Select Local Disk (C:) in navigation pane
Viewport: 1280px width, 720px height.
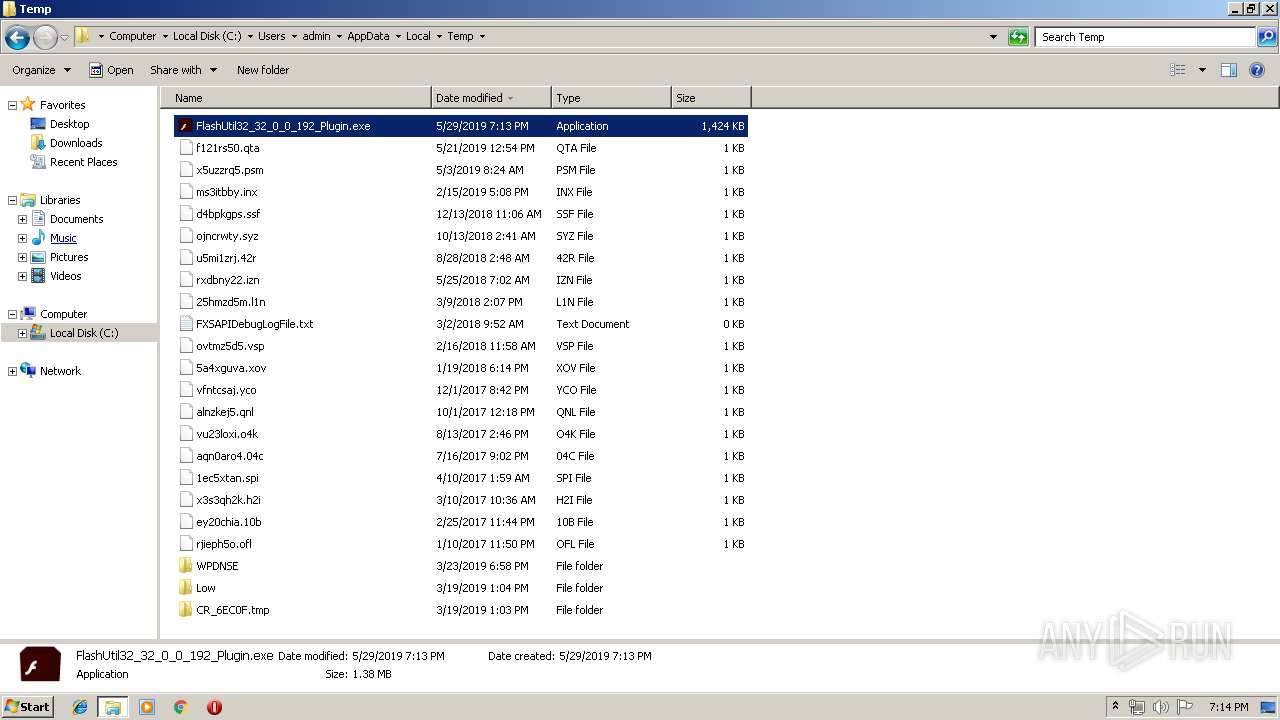[x=84, y=333]
